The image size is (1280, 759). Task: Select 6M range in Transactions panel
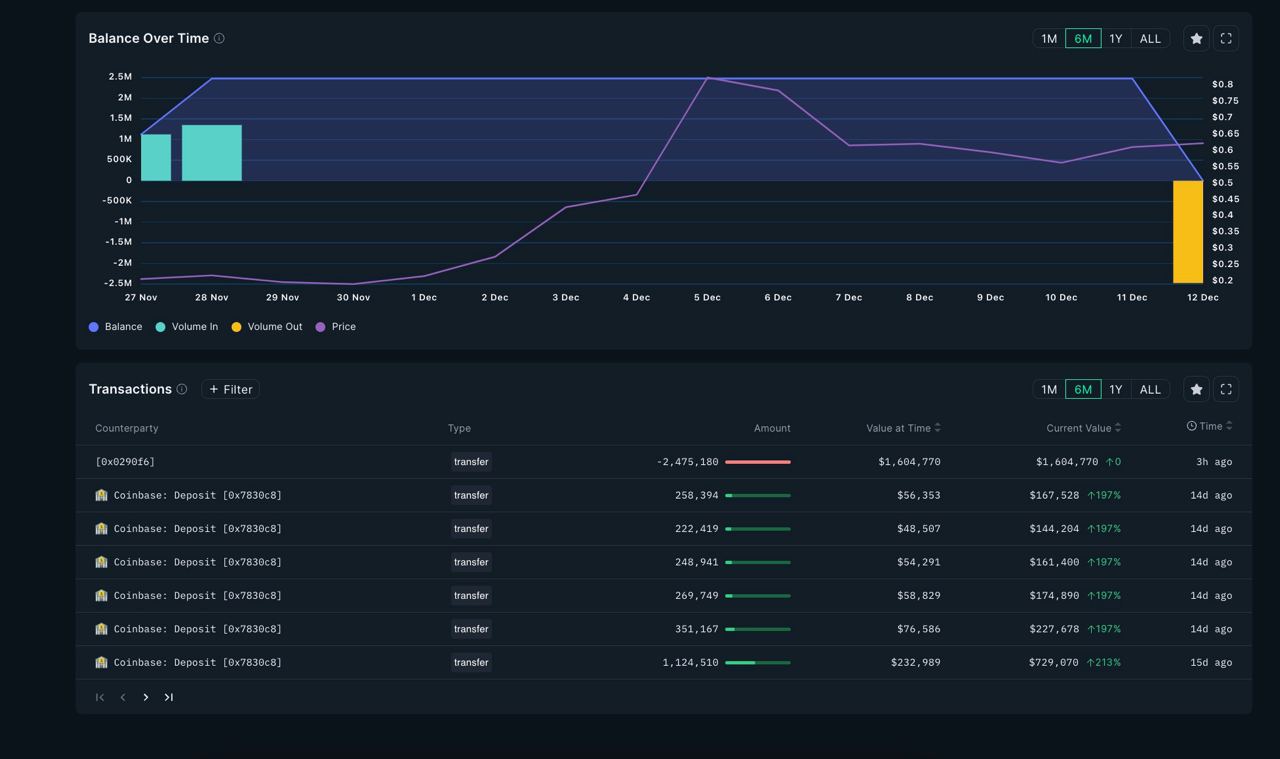1083,389
